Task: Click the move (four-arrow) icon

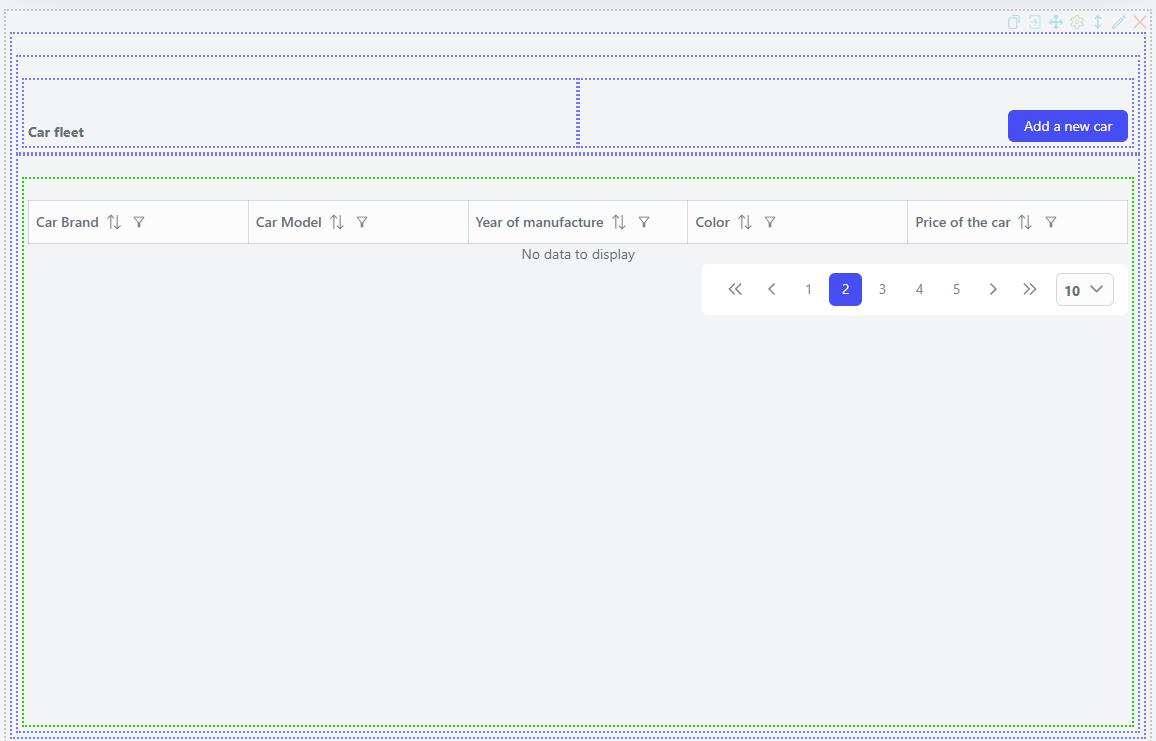Action: 1056,22
